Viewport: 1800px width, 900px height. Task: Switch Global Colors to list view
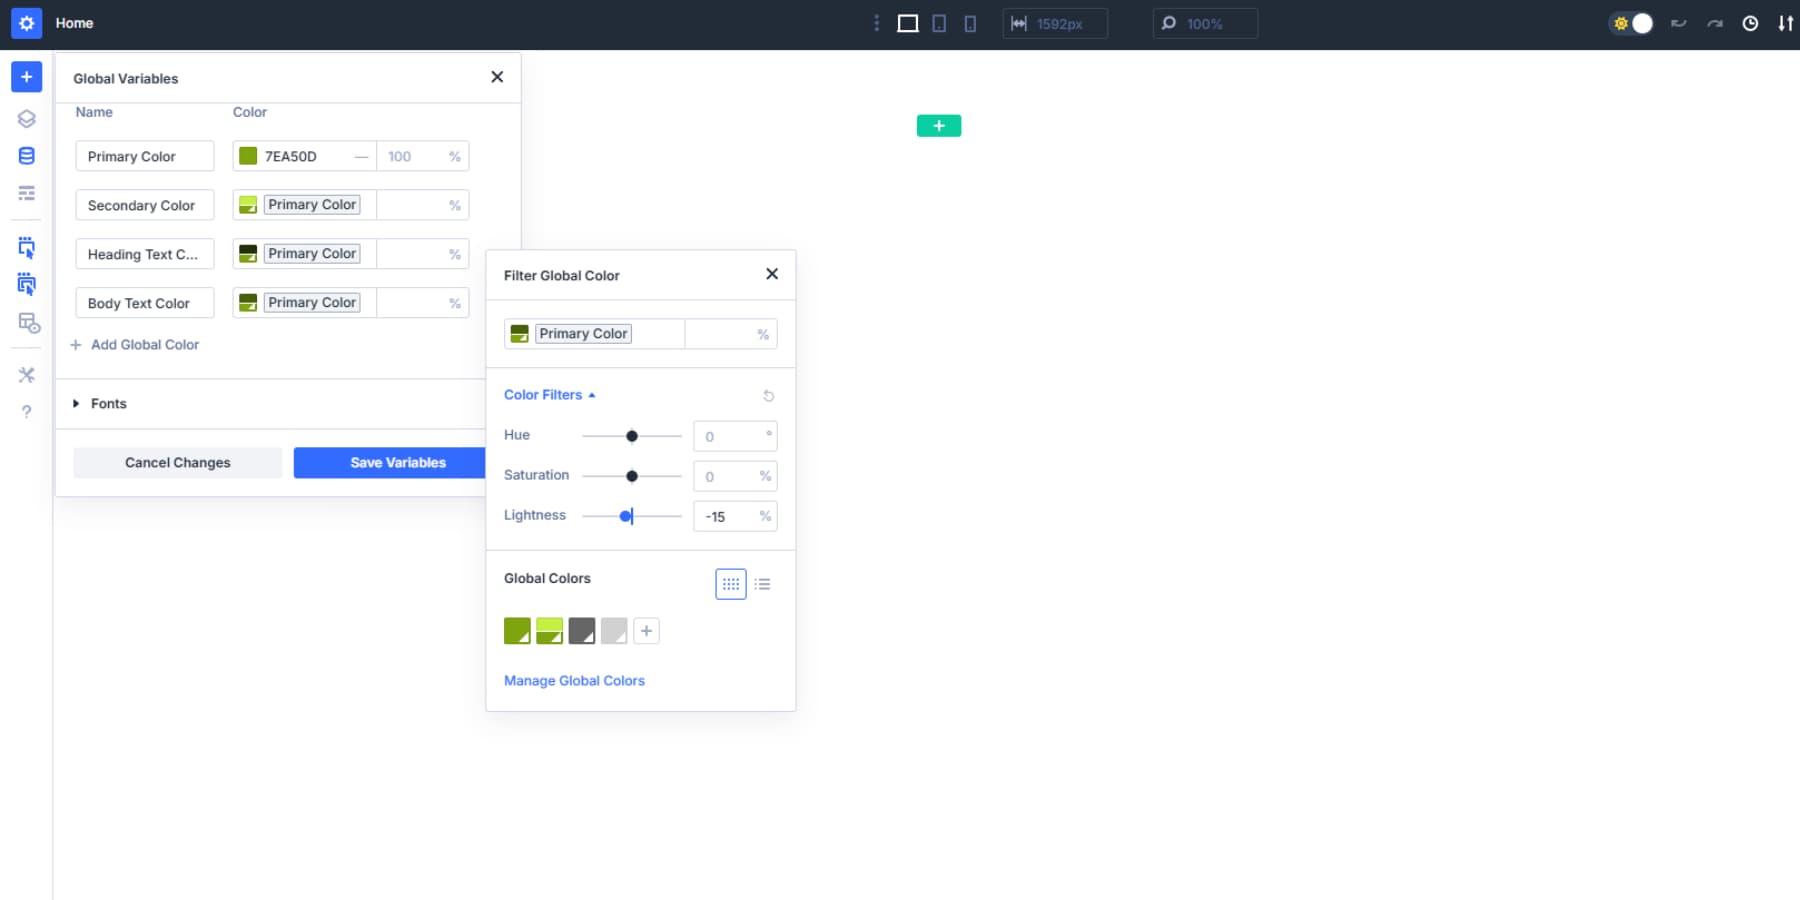pos(763,584)
